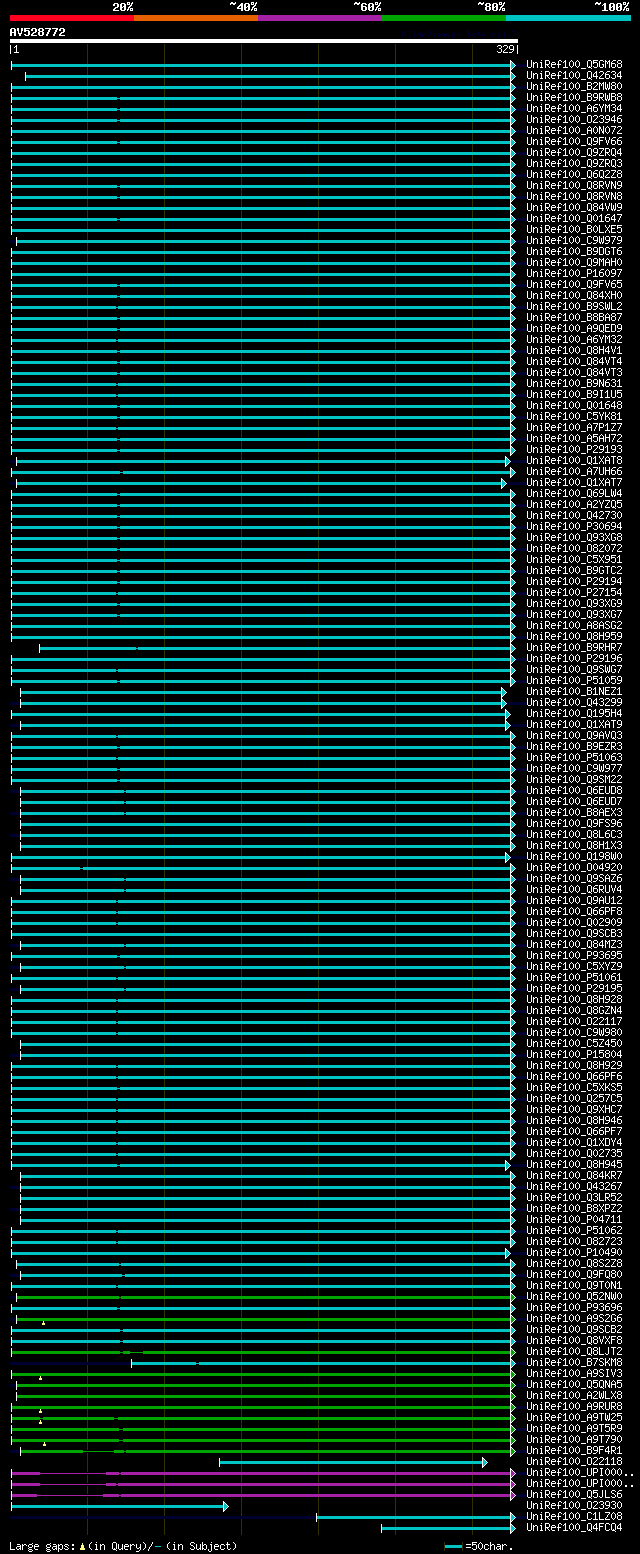Select UniRef100_A8ASG2 label
The image size is (640, 1554).
pyautogui.click(x=574, y=625)
